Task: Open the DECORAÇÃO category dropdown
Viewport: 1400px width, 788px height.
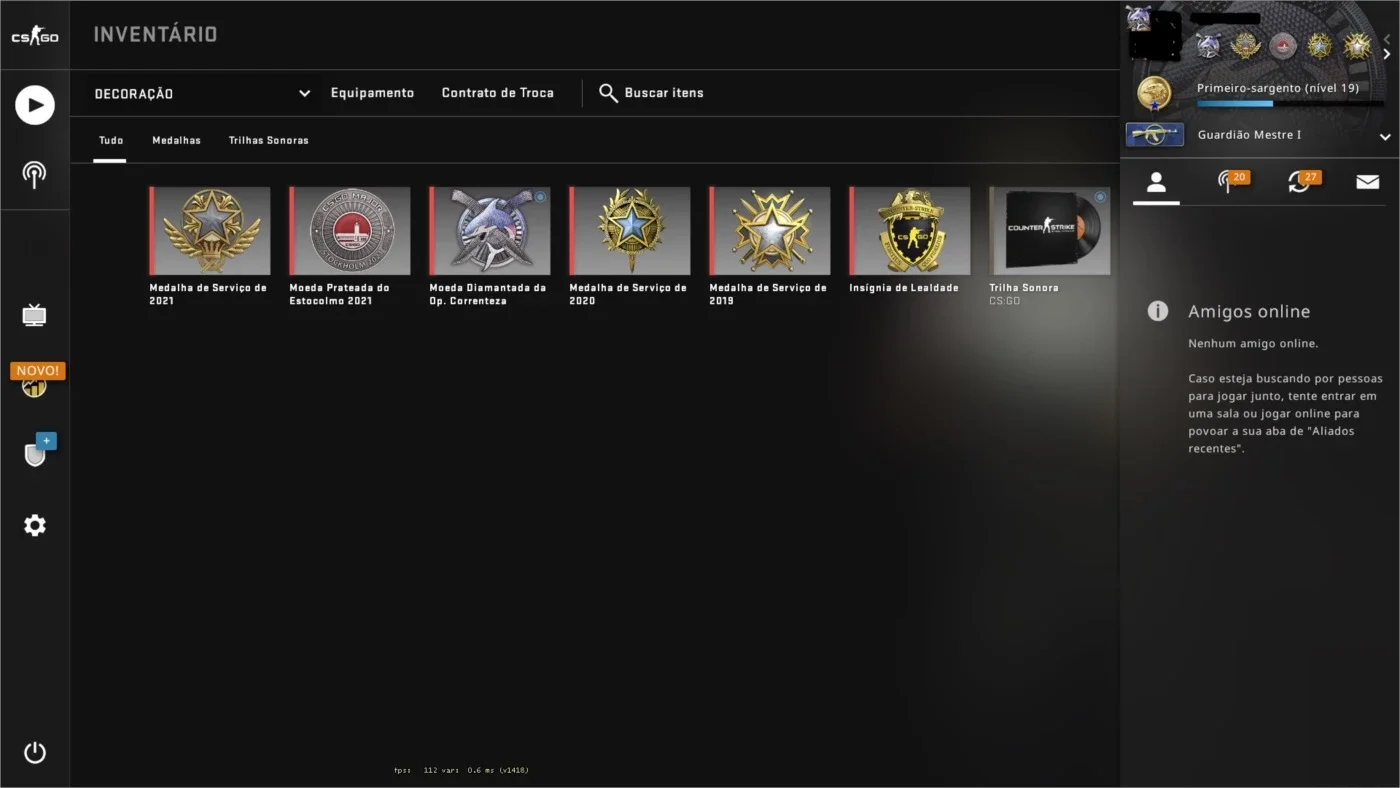Action: [202, 93]
